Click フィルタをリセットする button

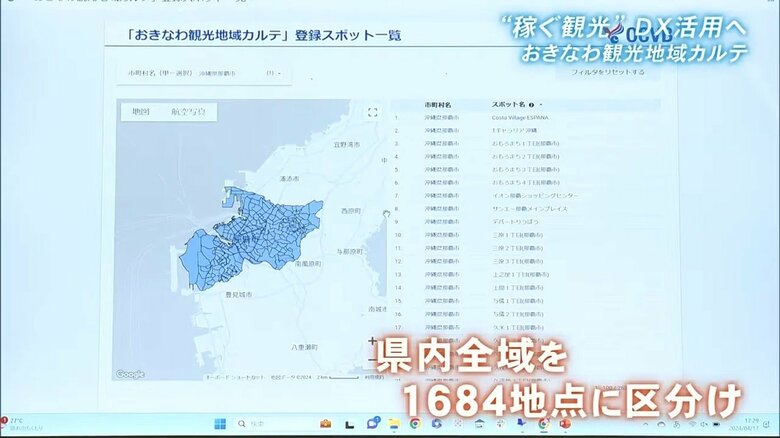click(607, 73)
